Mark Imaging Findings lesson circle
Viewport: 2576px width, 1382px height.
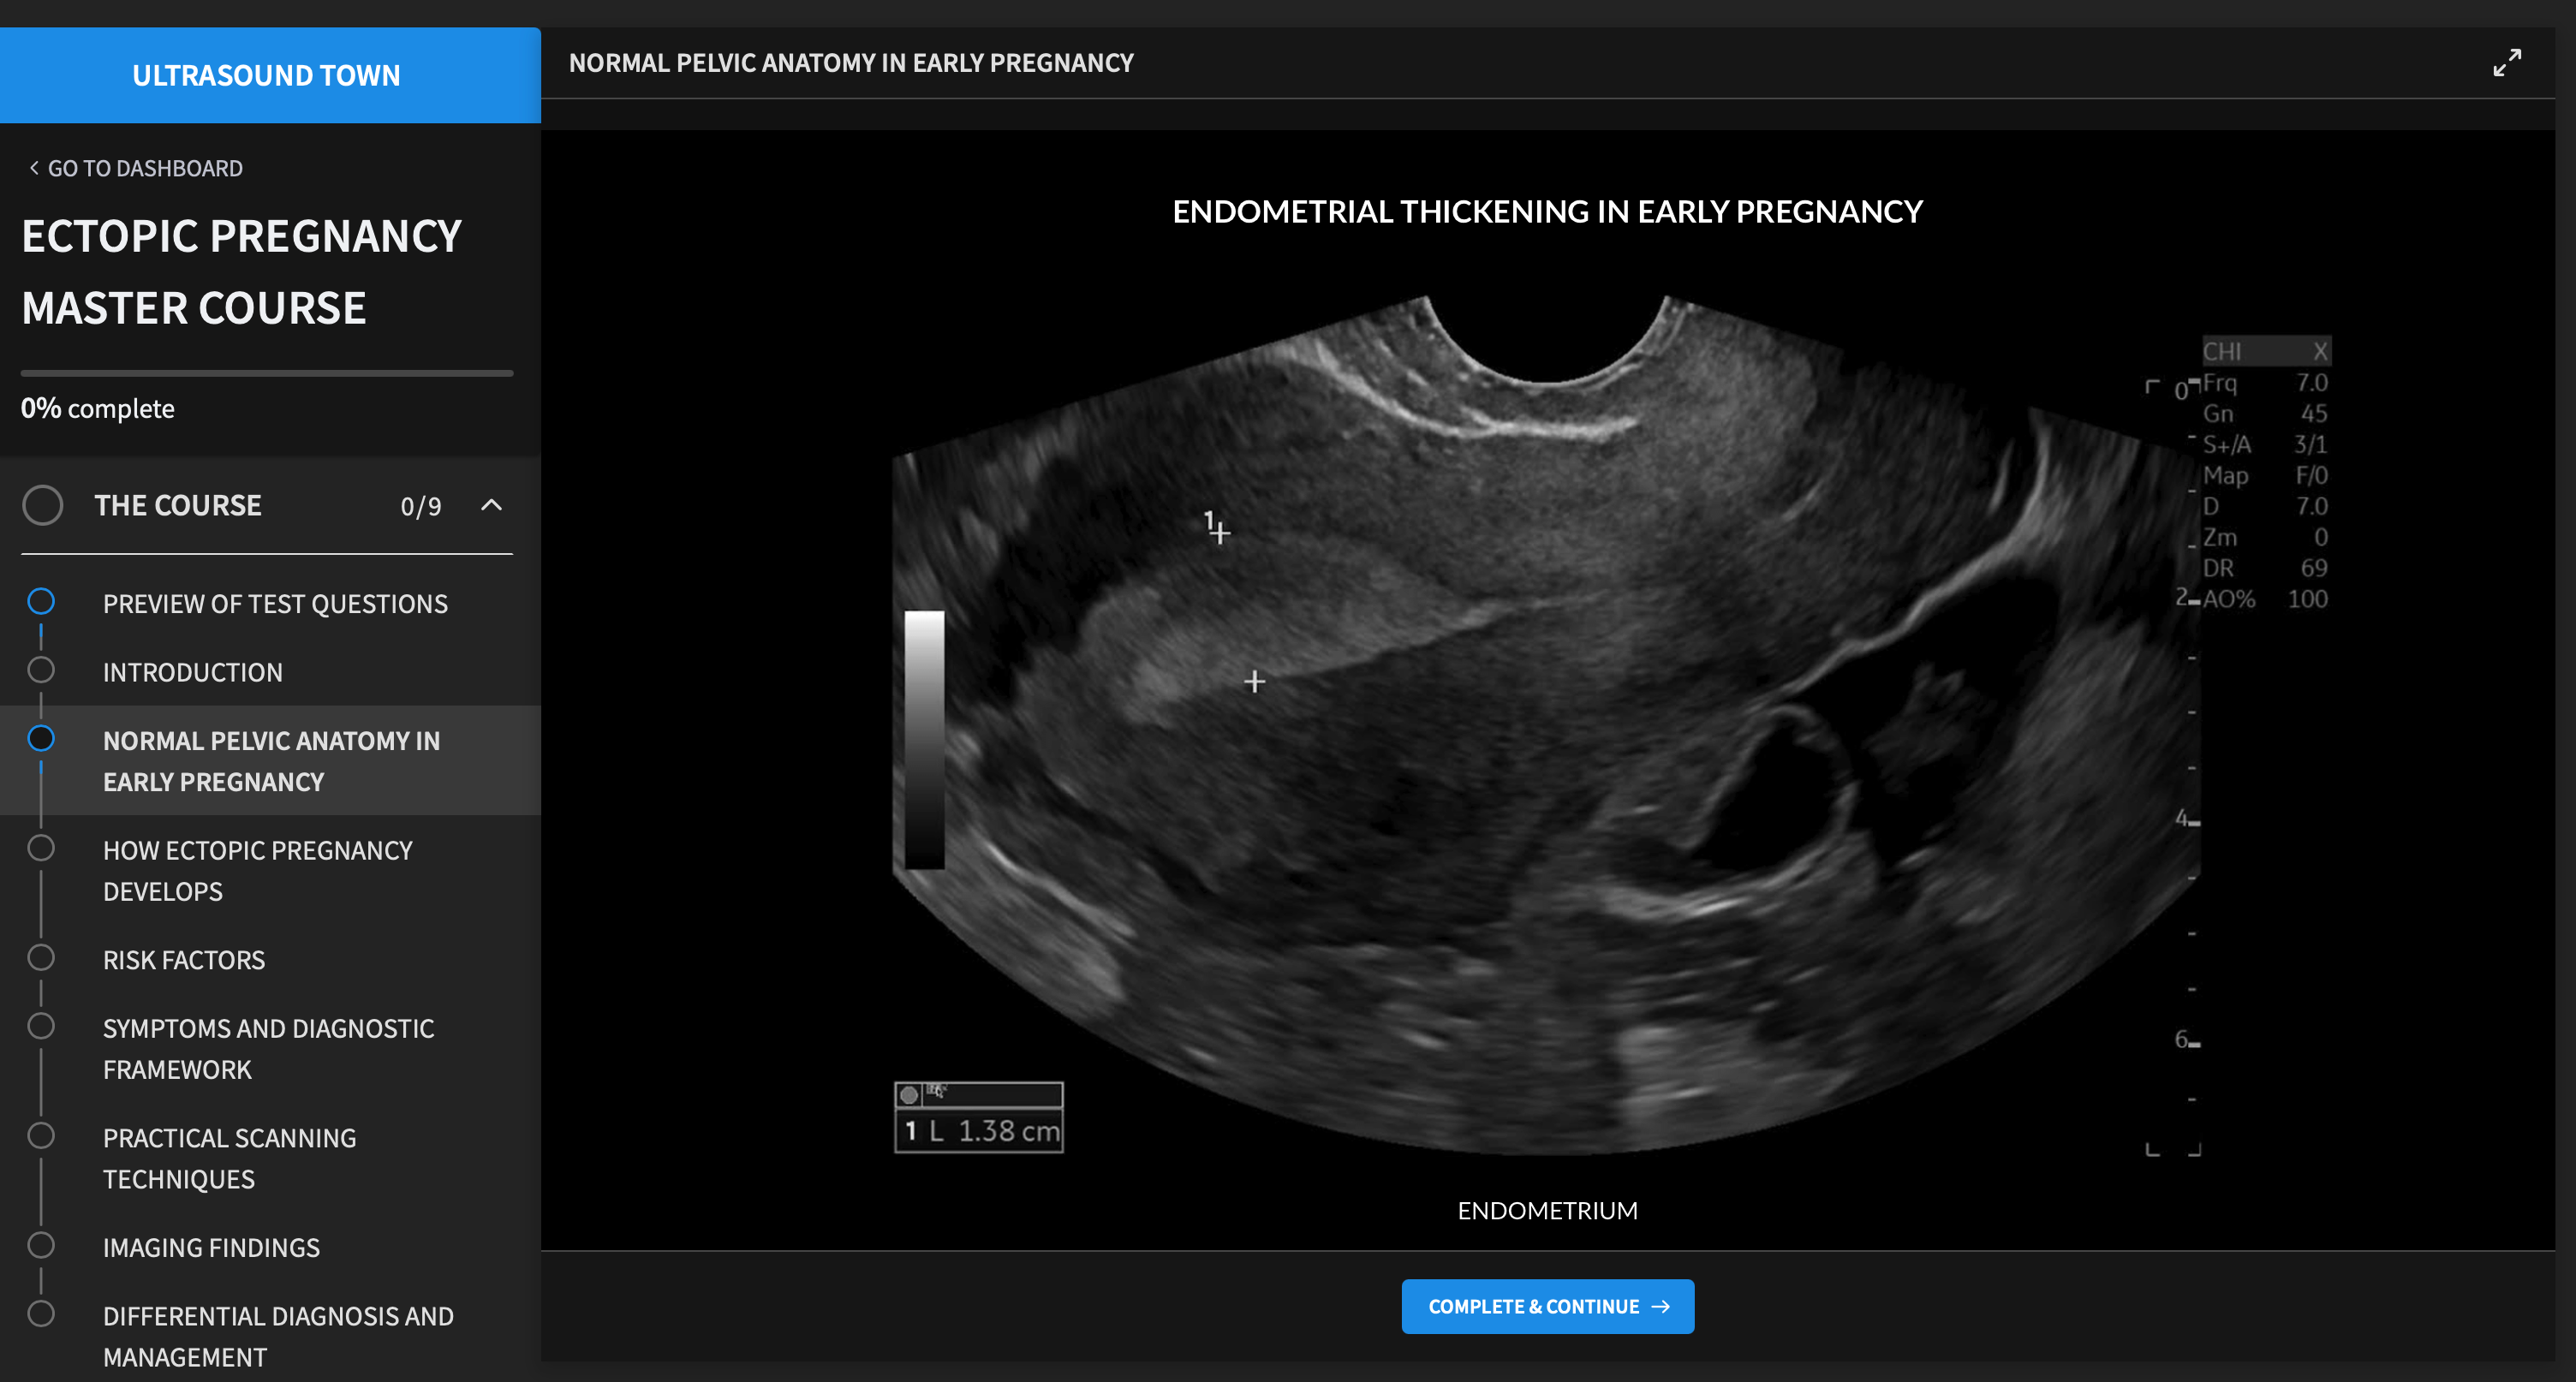41,1245
